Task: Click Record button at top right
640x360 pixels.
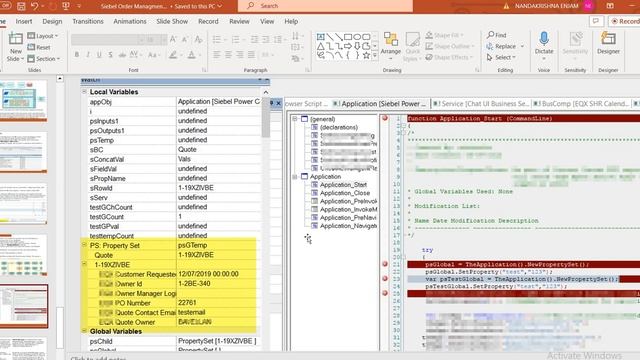Action: [625, 21]
